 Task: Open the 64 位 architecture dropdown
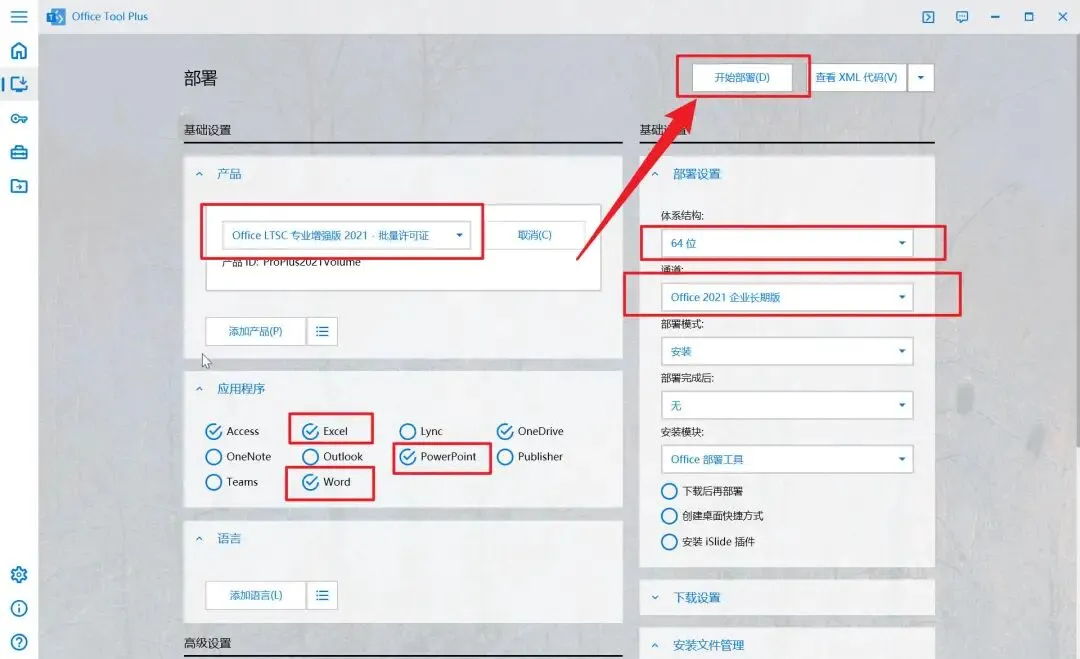click(787, 243)
